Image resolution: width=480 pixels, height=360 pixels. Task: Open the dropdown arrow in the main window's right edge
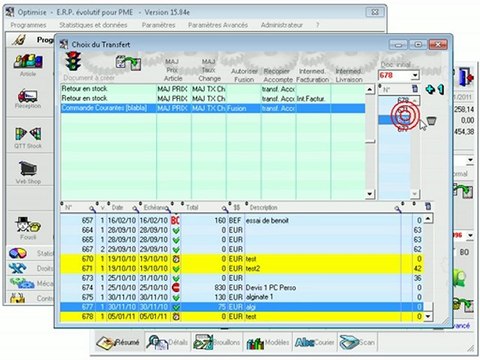pos(470,160)
